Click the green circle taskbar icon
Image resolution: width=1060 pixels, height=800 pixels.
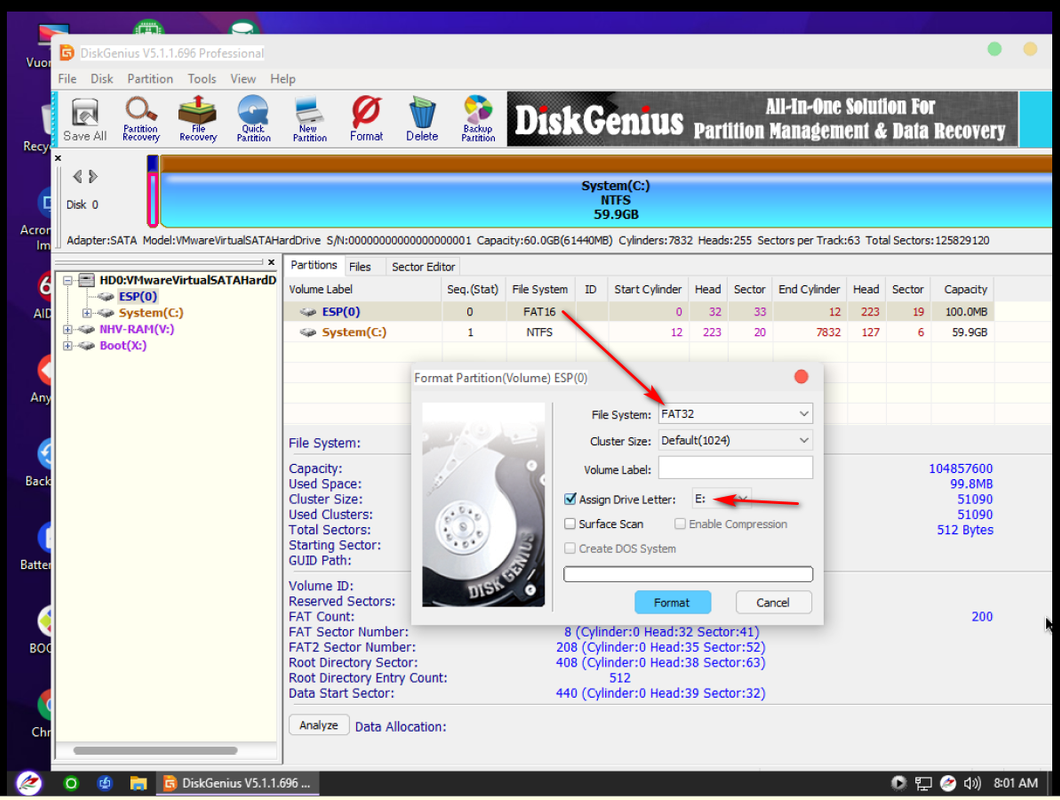pyautogui.click(x=70, y=783)
